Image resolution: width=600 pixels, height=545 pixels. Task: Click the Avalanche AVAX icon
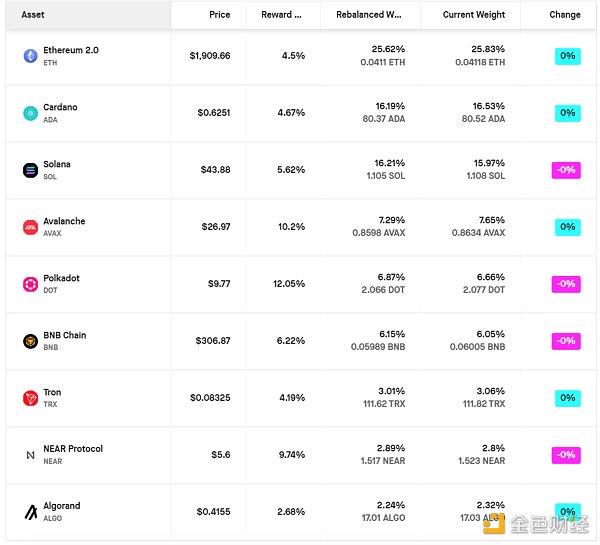click(30, 227)
